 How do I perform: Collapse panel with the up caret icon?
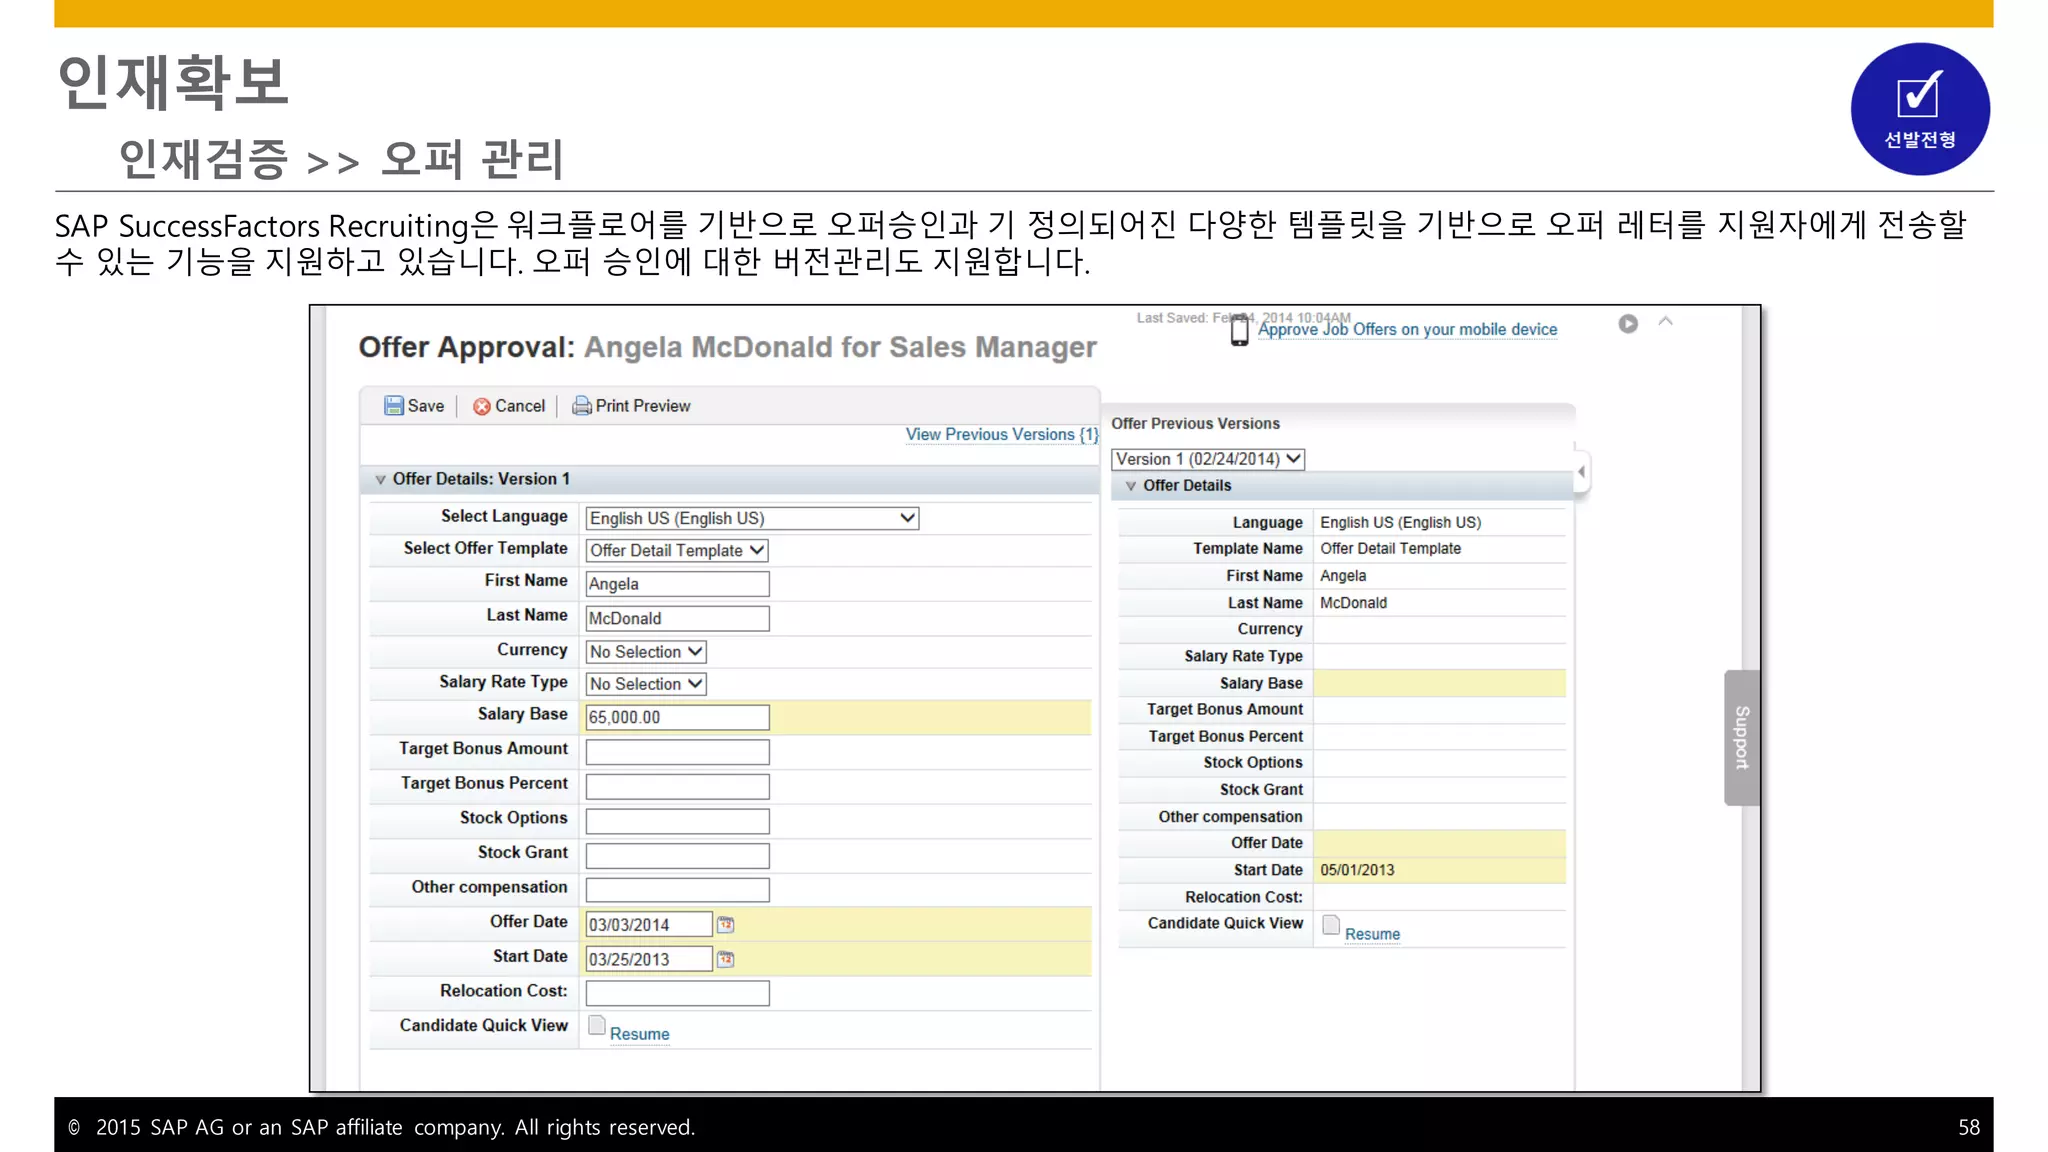(x=1666, y=321)
